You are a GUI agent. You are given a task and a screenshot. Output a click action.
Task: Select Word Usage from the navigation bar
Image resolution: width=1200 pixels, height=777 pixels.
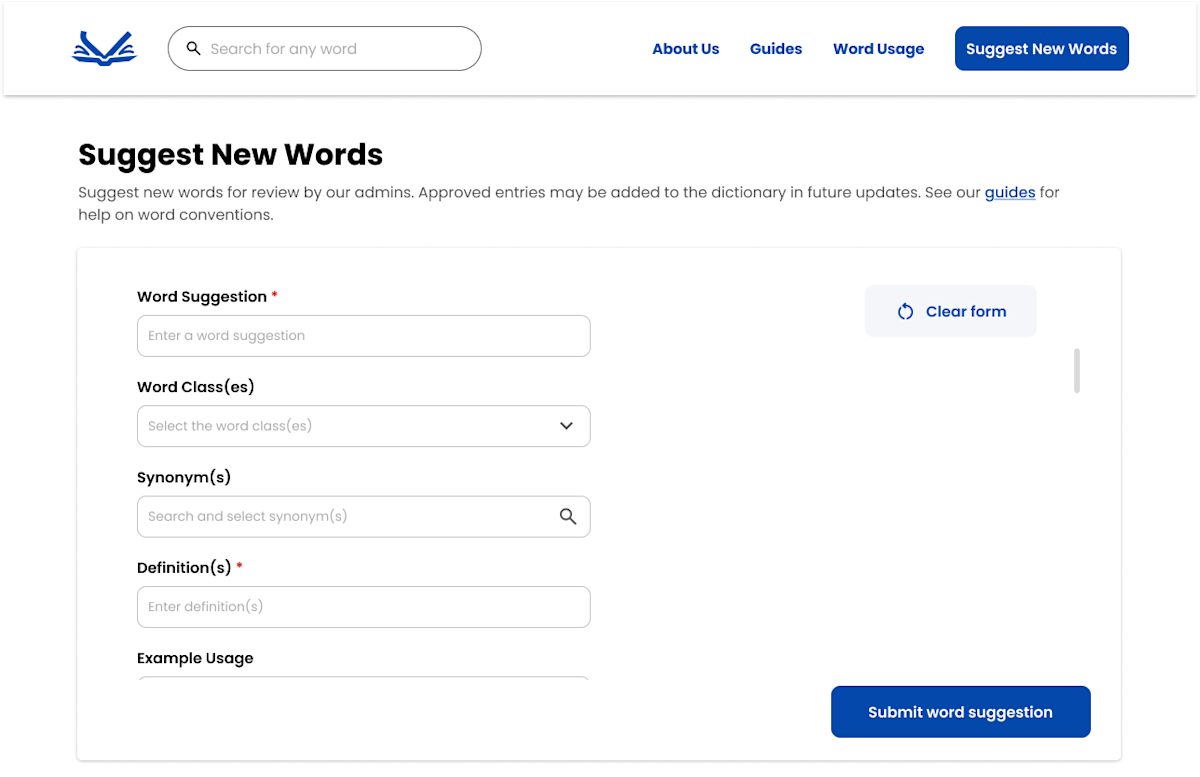(x=878, y=48)
